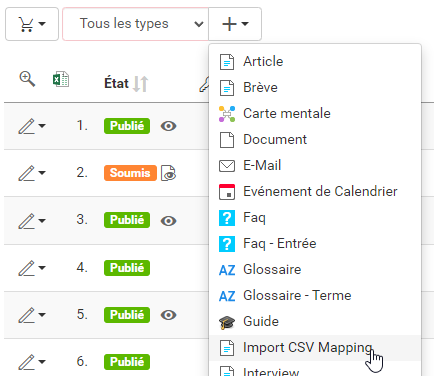Open the shopping cart dropdown button
This screenshot has height=376, width=434.
(x=32, y=24)
